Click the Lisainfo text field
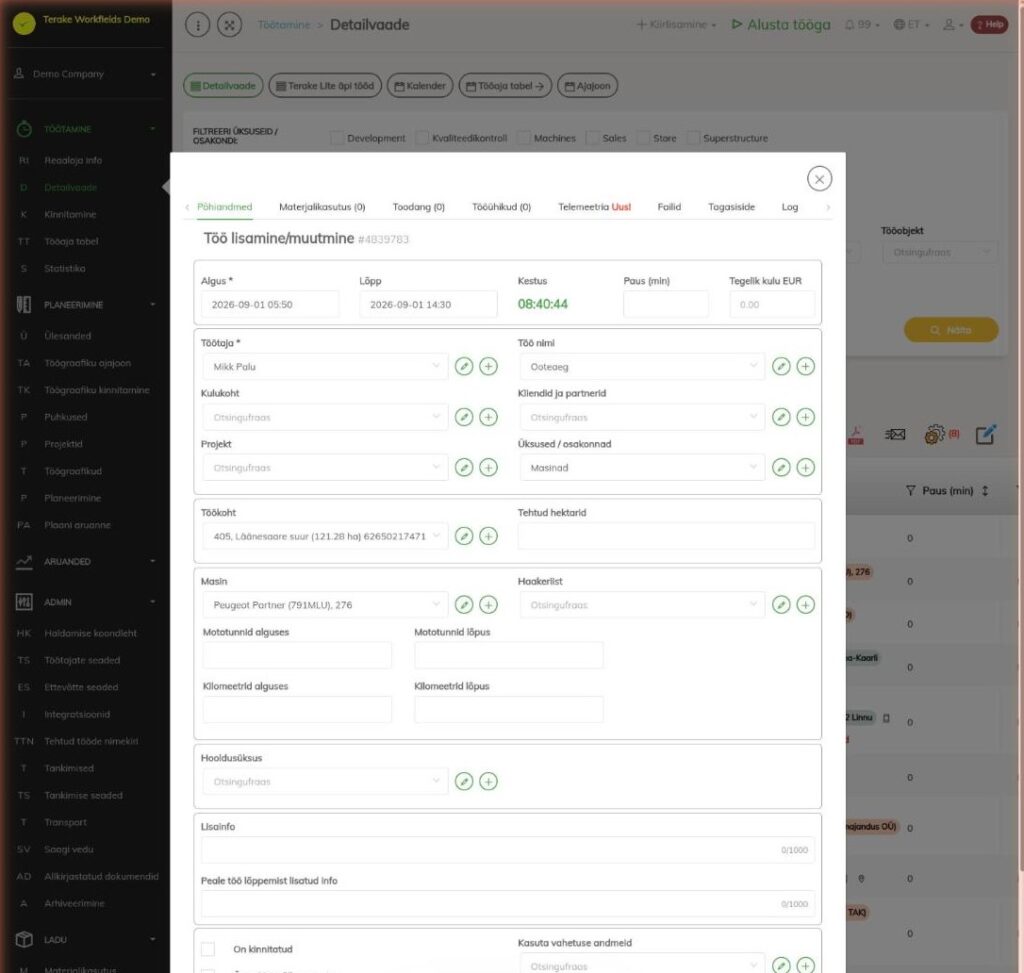Image resolution: width=1024 pixels, height=973 pixels. pos(507,850)
